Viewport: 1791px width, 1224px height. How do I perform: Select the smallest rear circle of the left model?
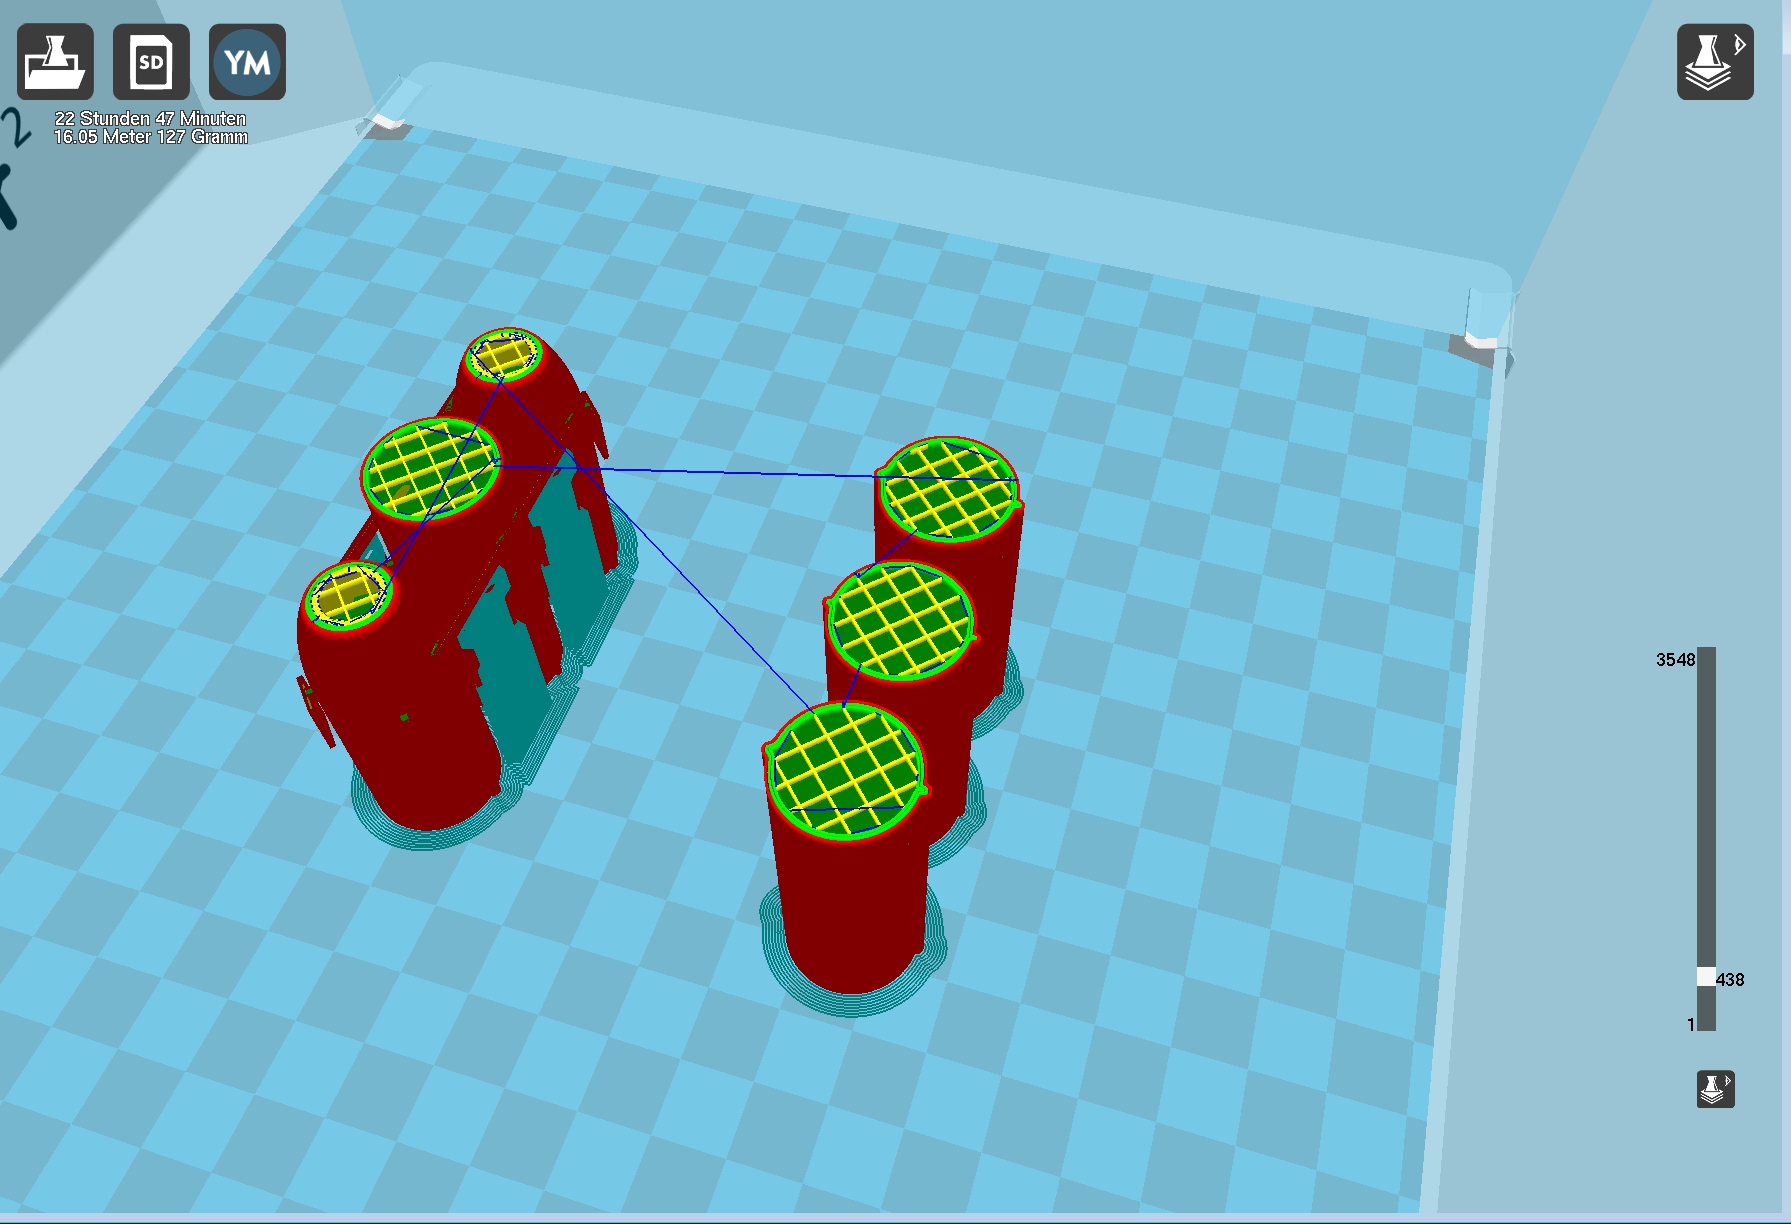[505, 355]
